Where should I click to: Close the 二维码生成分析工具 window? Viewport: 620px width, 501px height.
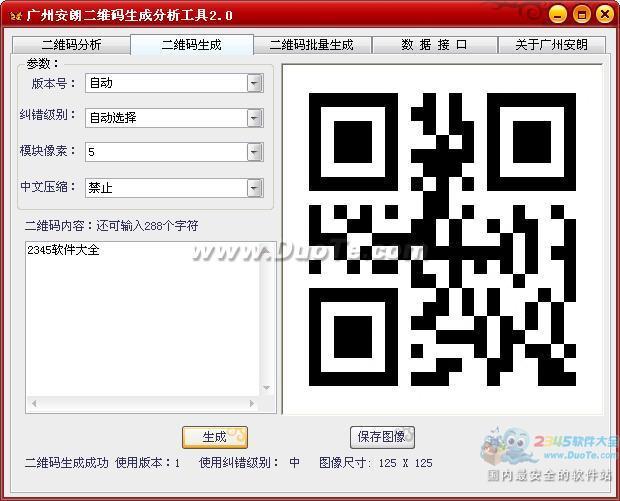605,15
